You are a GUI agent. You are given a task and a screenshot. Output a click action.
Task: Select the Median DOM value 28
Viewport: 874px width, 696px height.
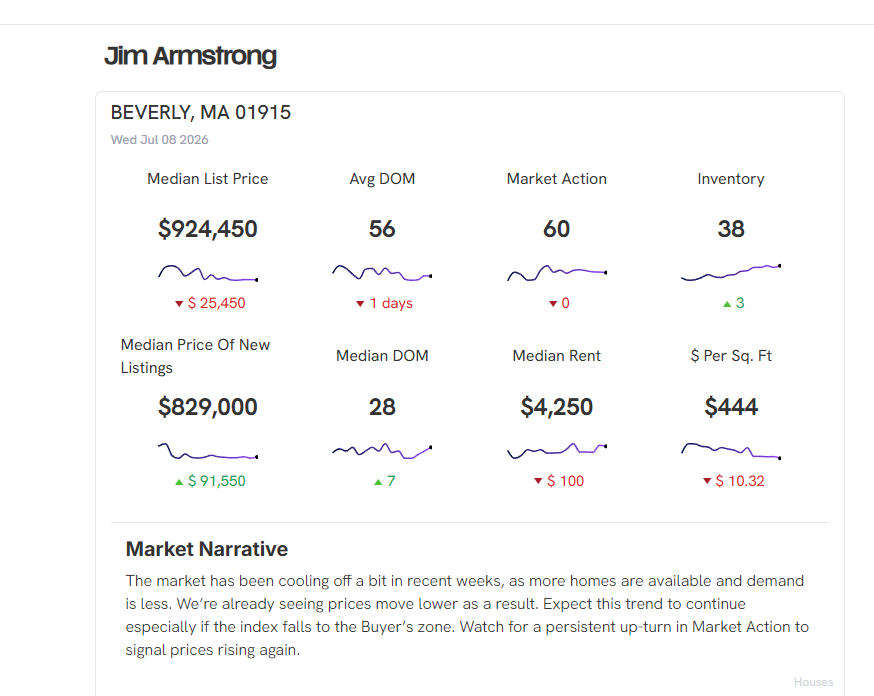pyautogui.click(x=382, y=407)
